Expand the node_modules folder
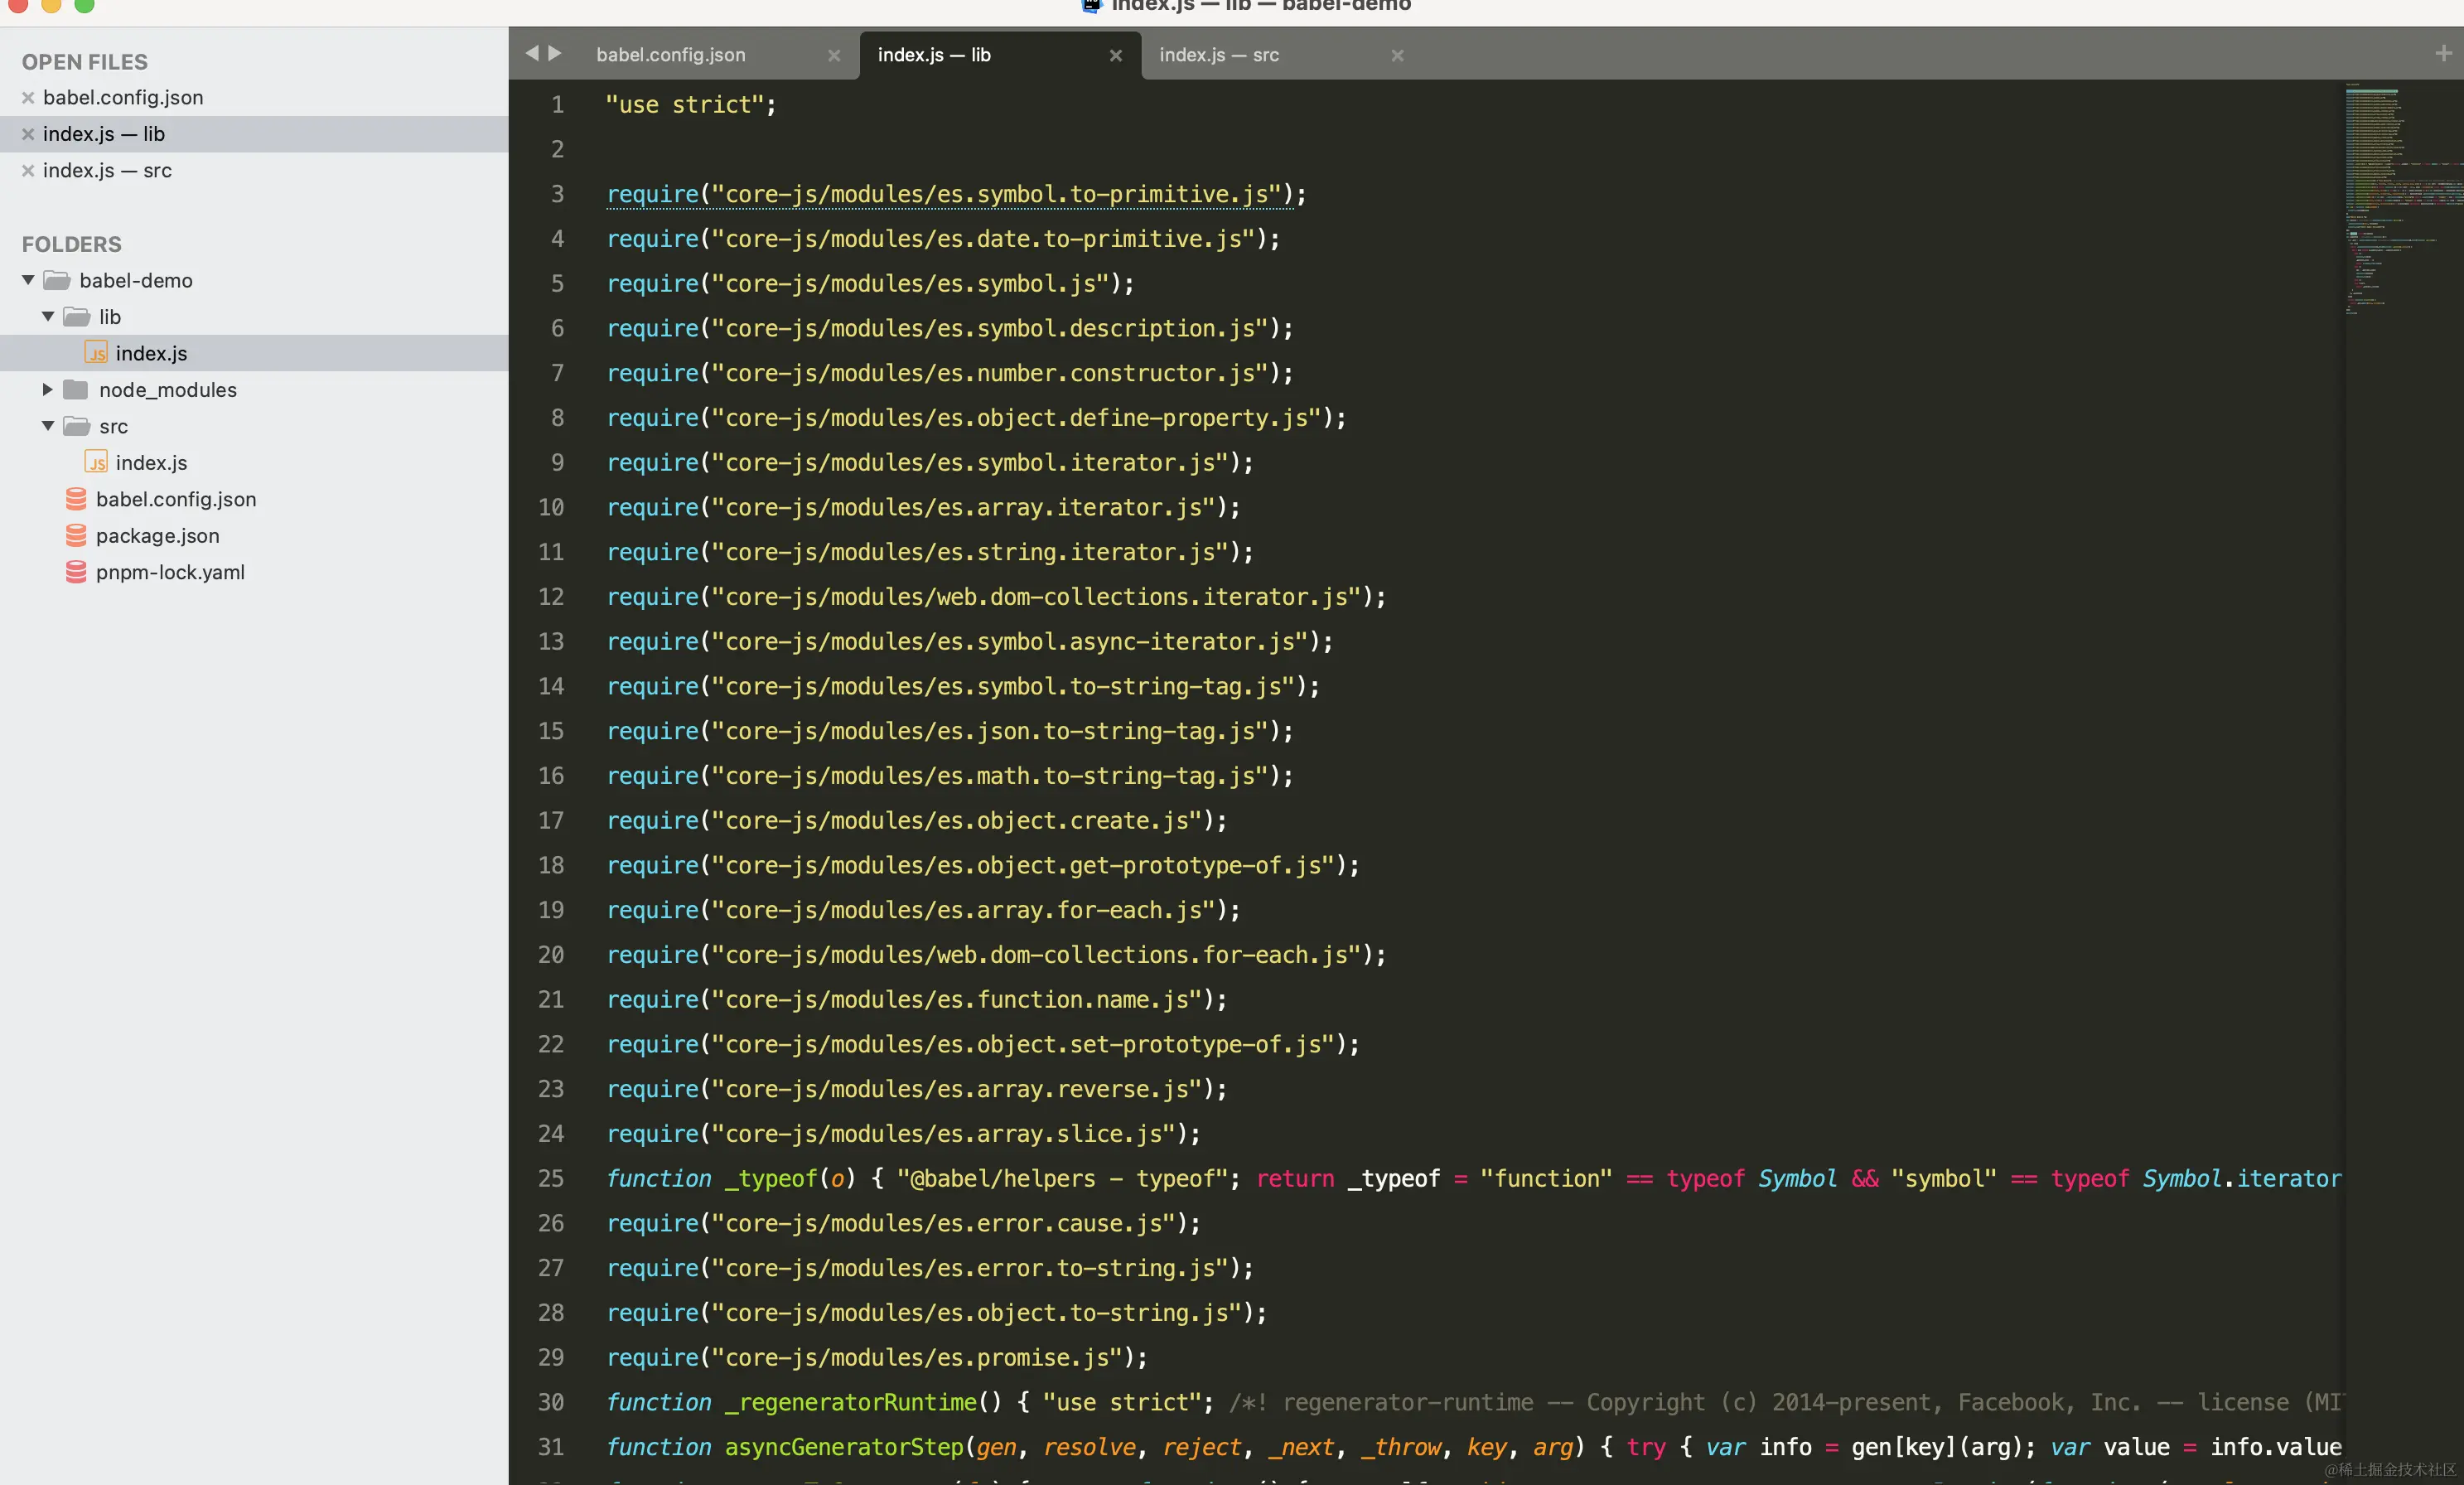The image size is (2464, 1485). (x=47, y=389)
